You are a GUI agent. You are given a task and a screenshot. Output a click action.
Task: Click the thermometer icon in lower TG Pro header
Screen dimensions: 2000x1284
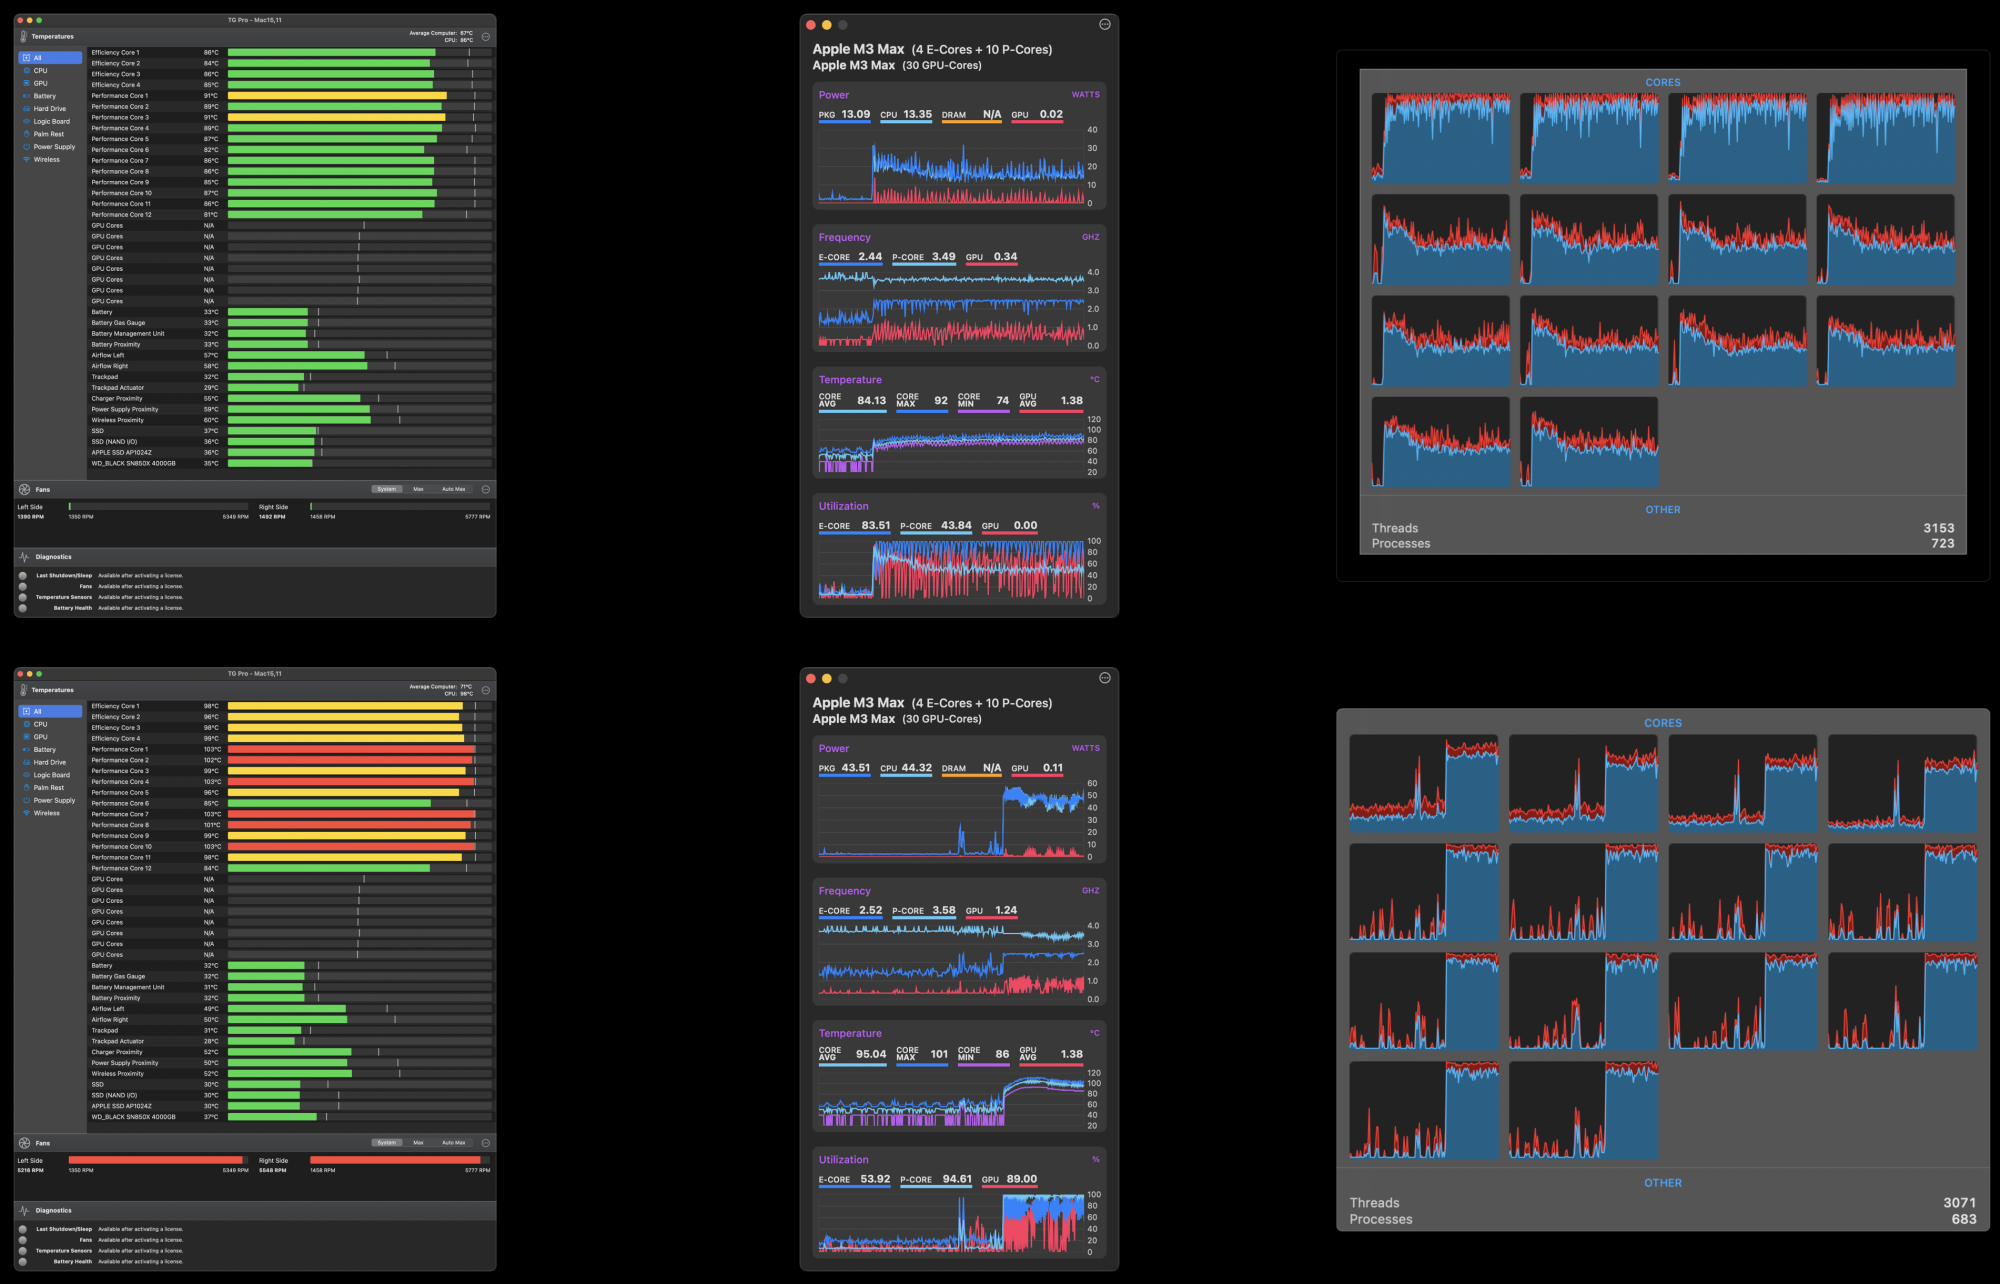24,690
